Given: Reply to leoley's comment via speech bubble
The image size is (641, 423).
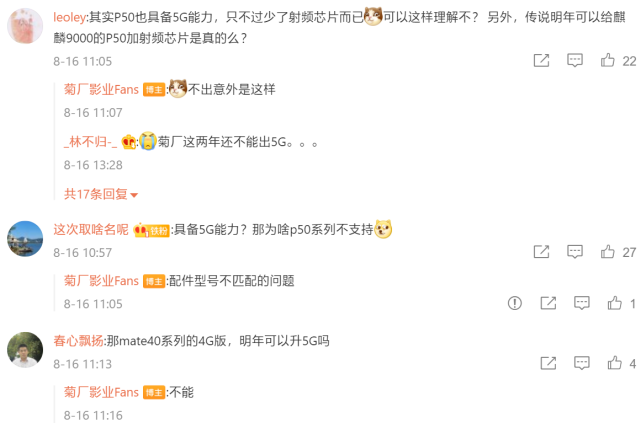Looking at the screenshot, I should pos(574,60).
